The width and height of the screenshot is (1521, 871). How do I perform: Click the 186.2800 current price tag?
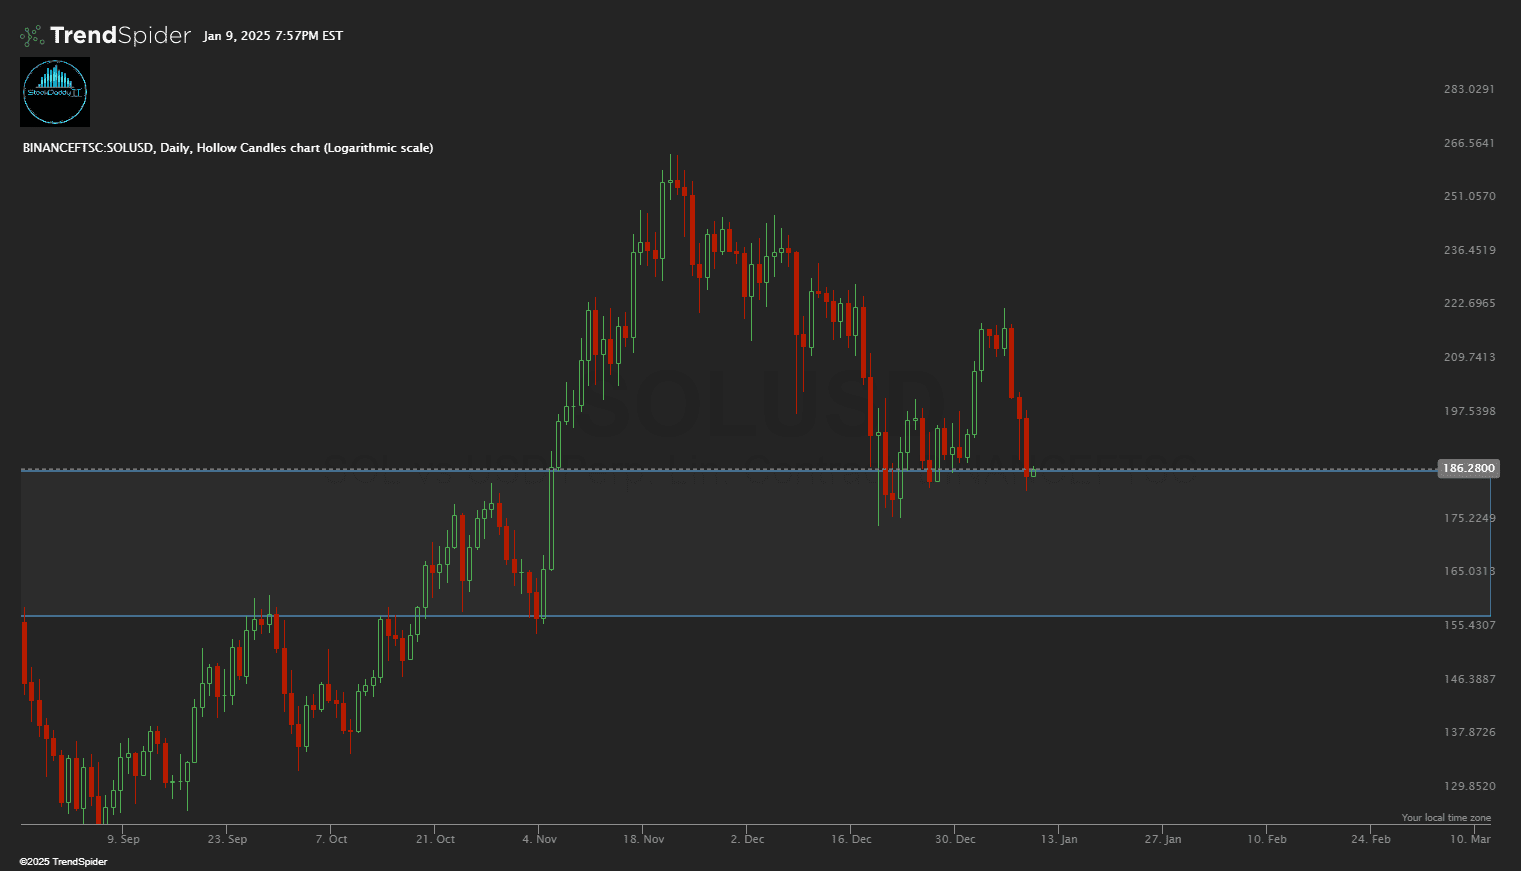point(1467,468)
